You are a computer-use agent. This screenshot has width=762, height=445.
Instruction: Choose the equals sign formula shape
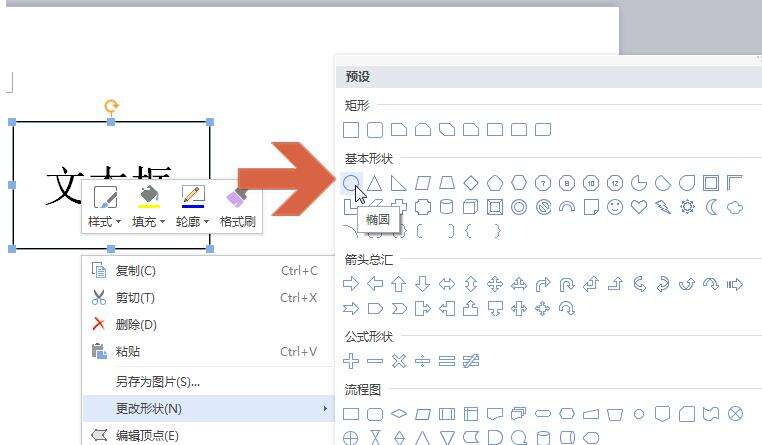(x=447, y=361)
